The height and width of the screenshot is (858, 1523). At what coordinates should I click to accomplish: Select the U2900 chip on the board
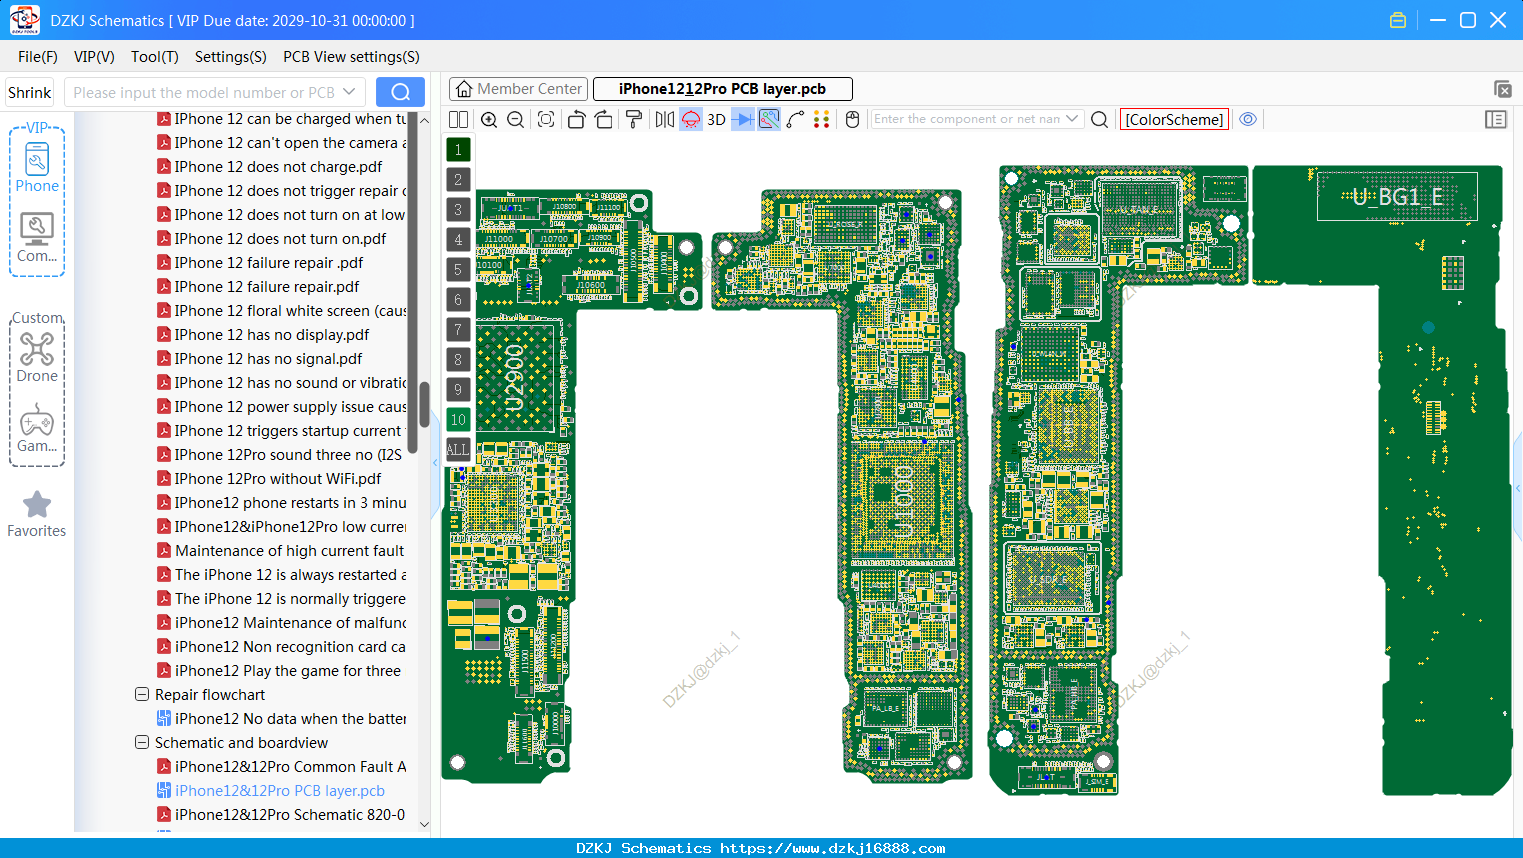515,376
